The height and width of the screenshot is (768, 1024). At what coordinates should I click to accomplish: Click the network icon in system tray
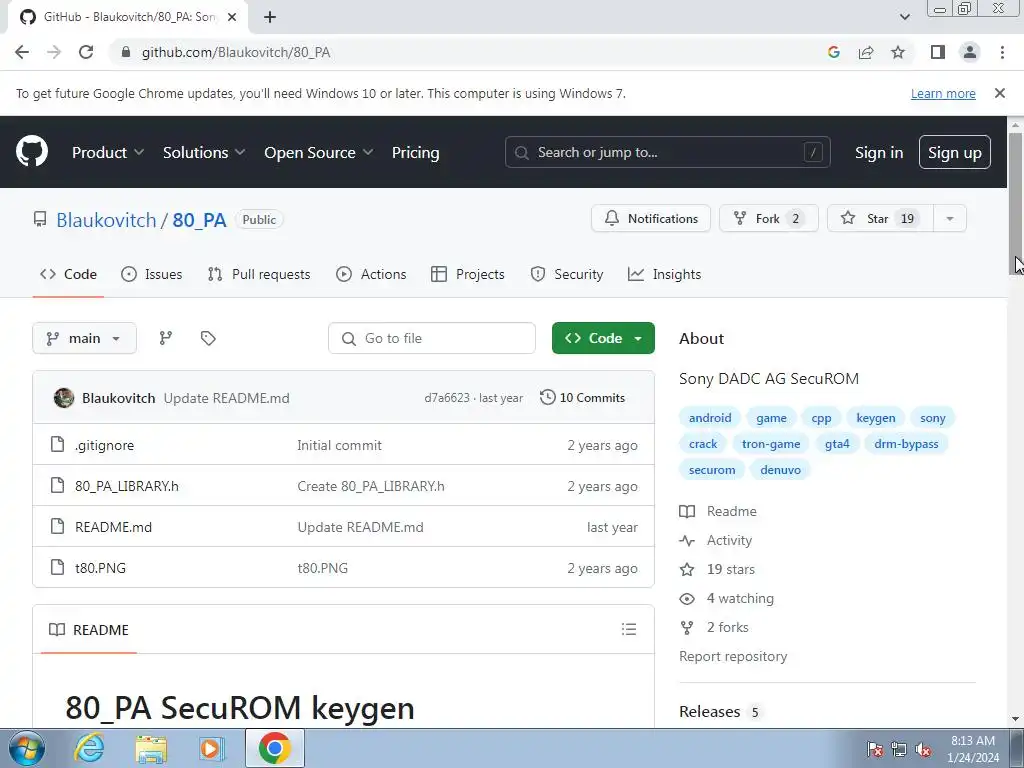[x=899, y=749]
